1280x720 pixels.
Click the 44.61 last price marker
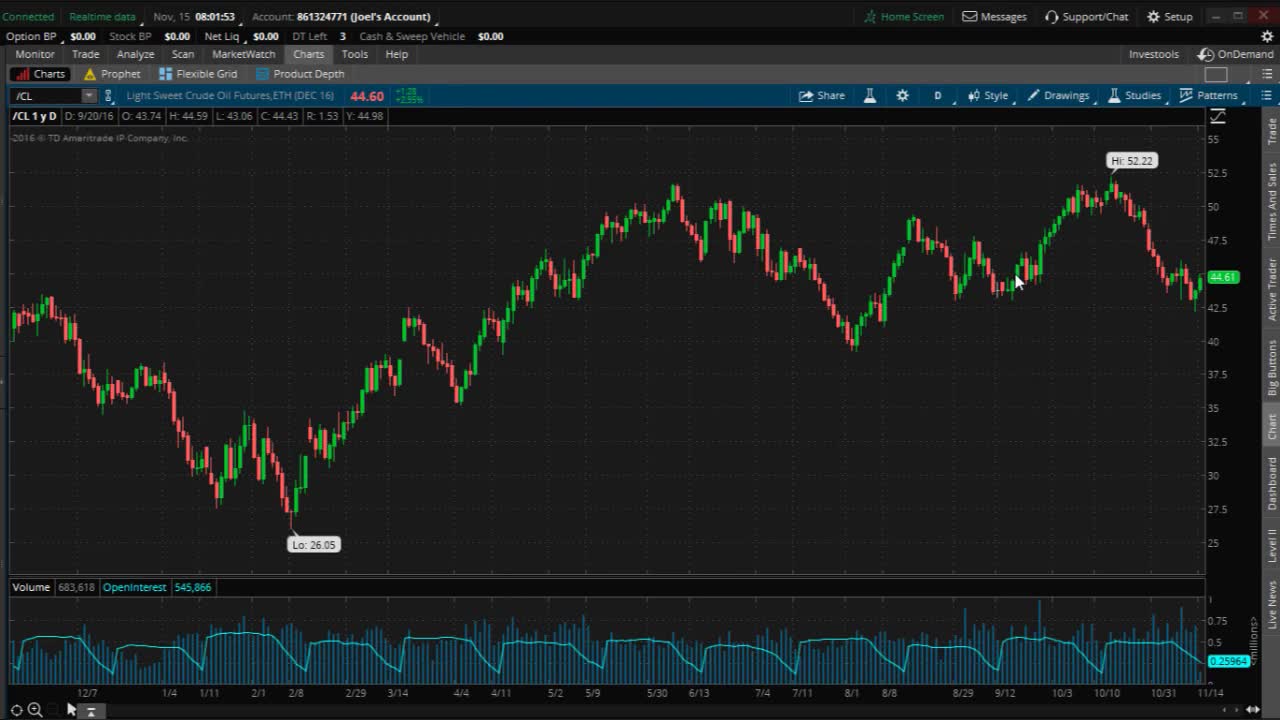1224,277
